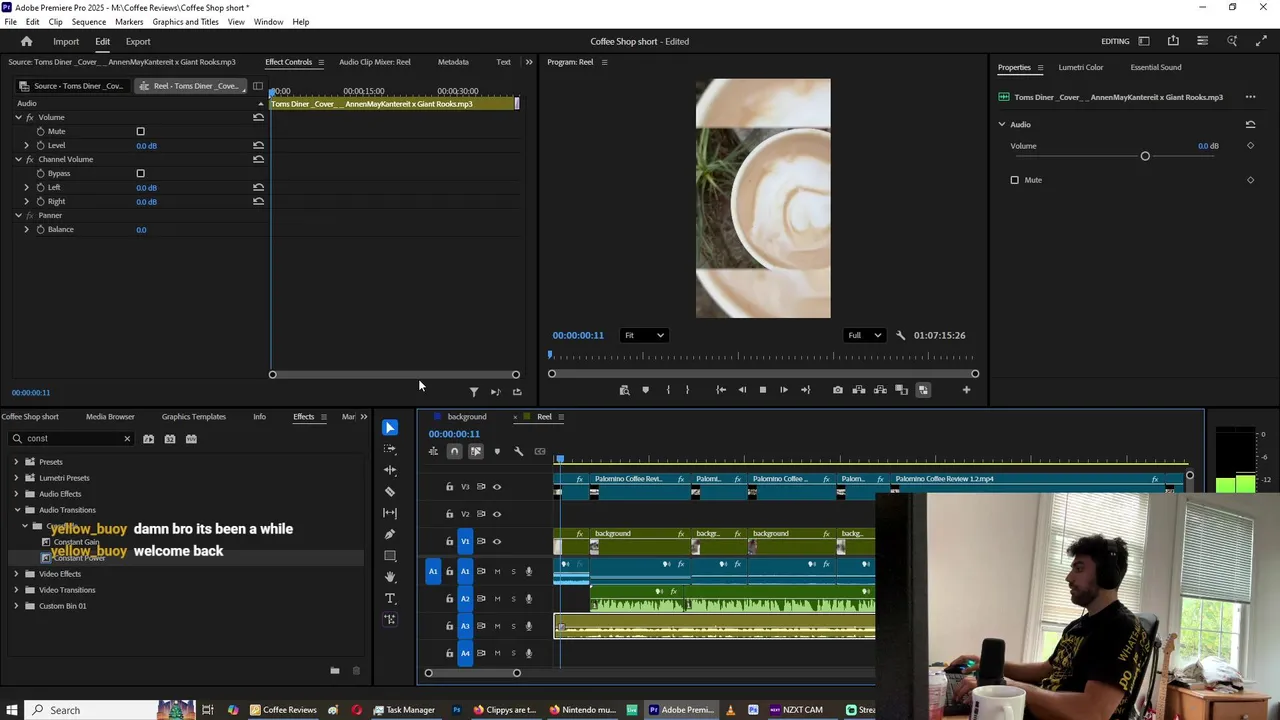Click the Extract button in Program monitor
The height and width of the screenshot is (720, 1280).
880,390
